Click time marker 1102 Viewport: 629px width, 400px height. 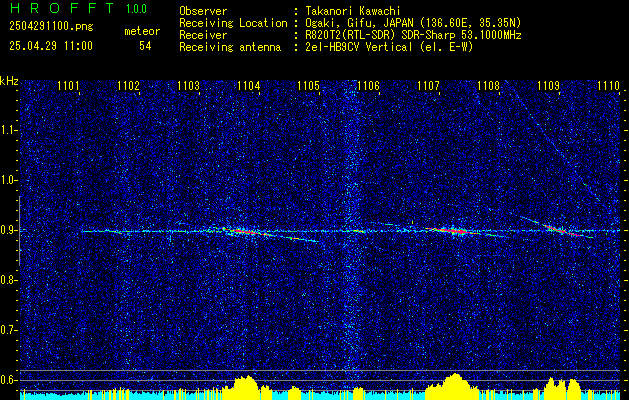[129, 86]
